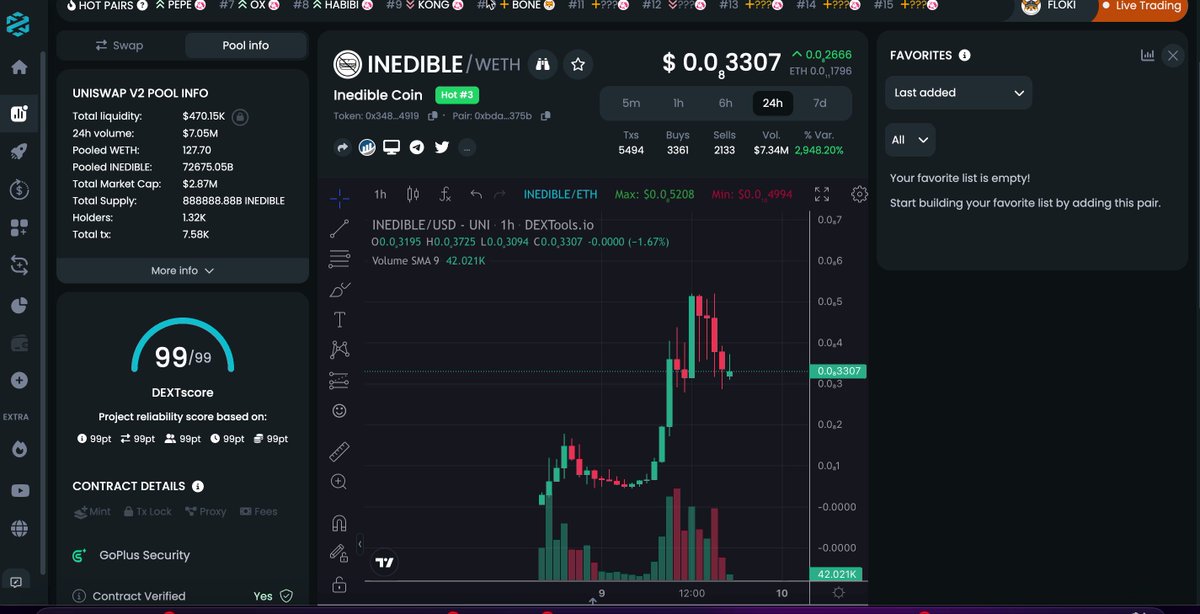The height and width of the screenshot is (614, 1200).
Task: Open the DEXTools logo home
Action: pos(19,26)
